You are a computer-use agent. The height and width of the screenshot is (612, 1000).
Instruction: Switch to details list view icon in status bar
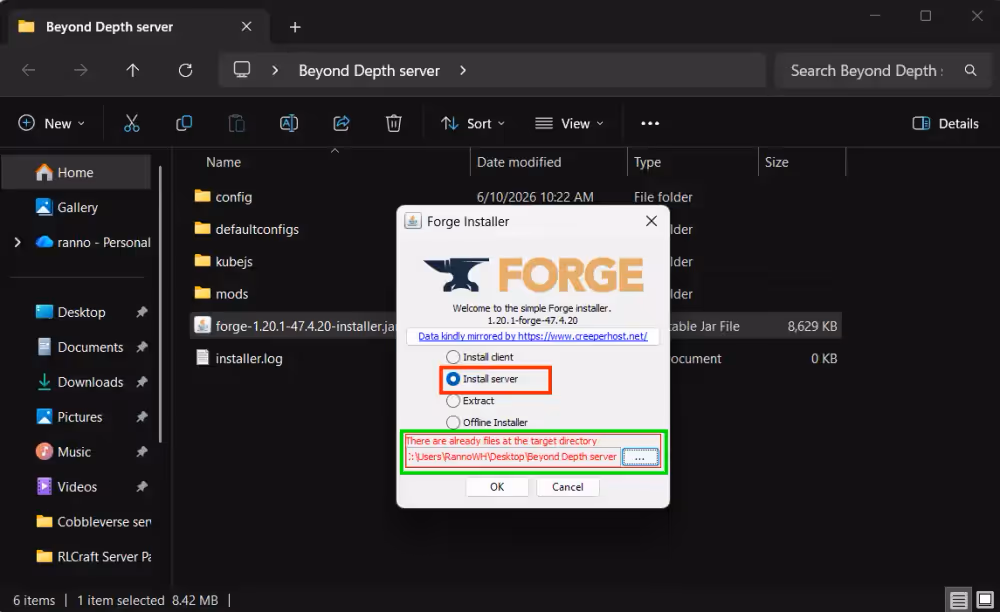click(958, 600)
